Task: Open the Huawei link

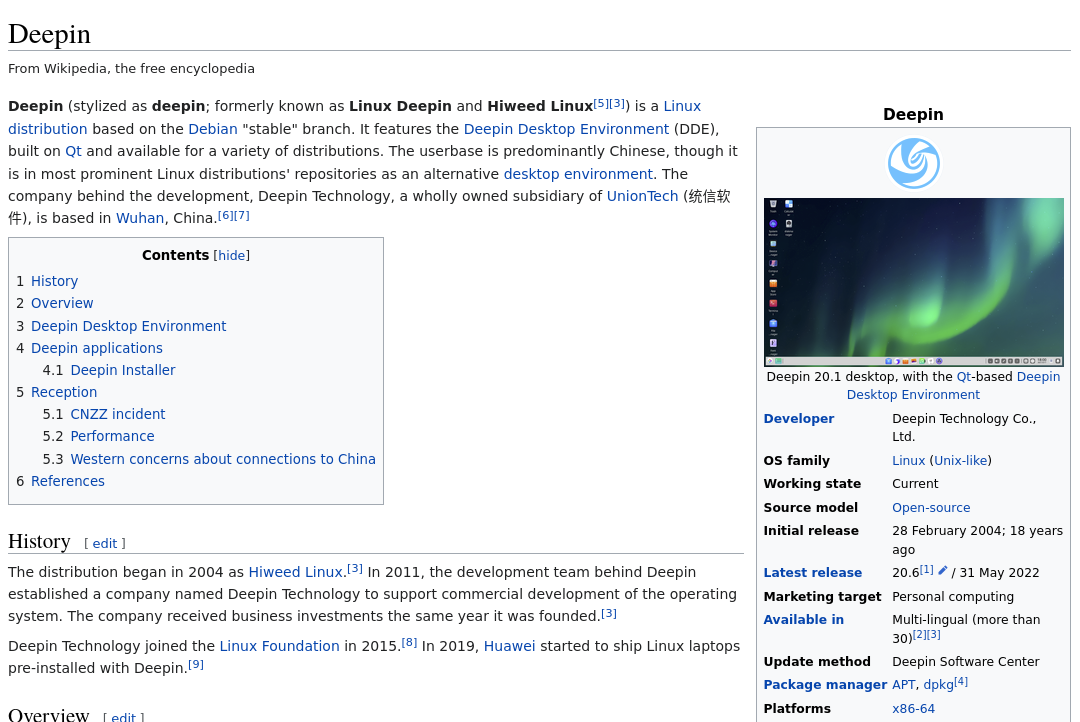Action: click(x=509, y=646)
